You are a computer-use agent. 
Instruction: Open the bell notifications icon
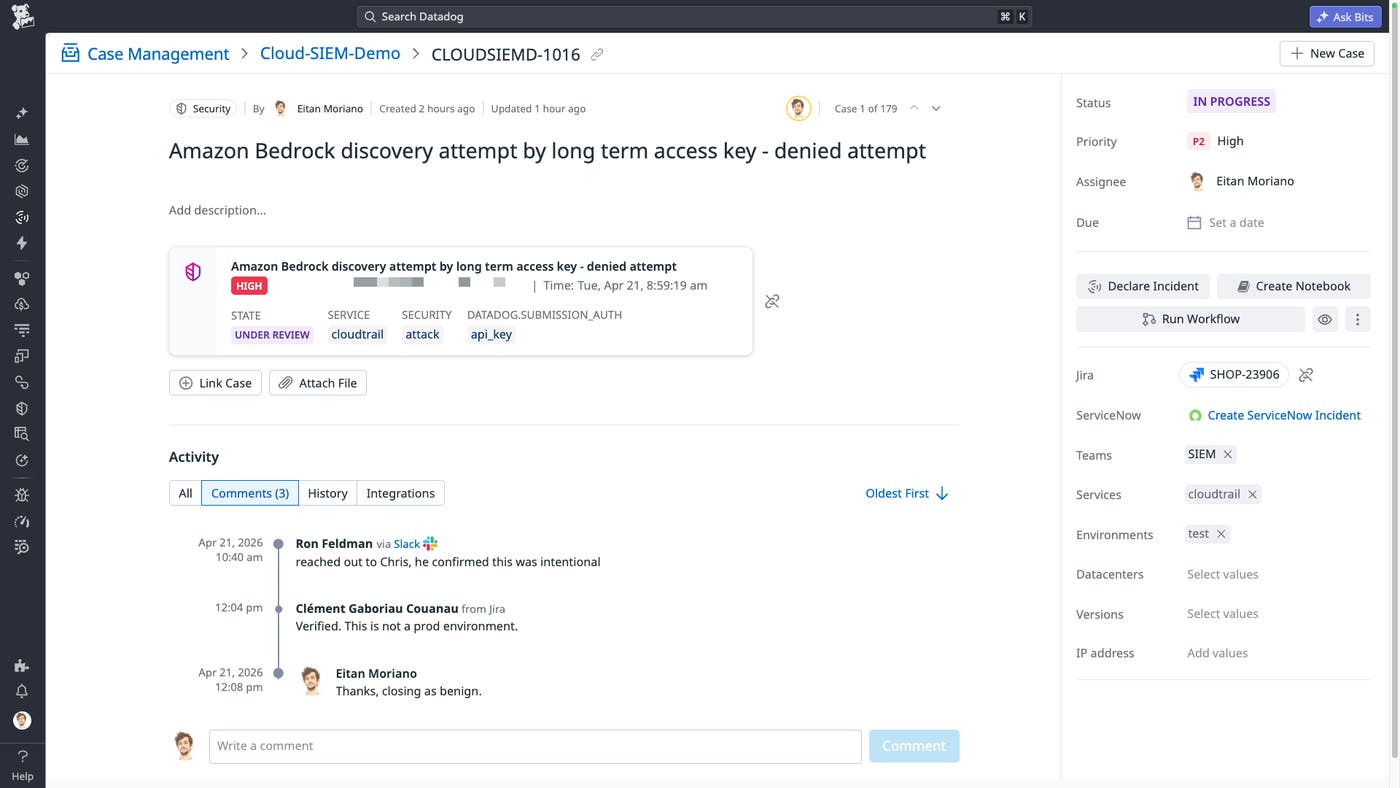[22, 691]
